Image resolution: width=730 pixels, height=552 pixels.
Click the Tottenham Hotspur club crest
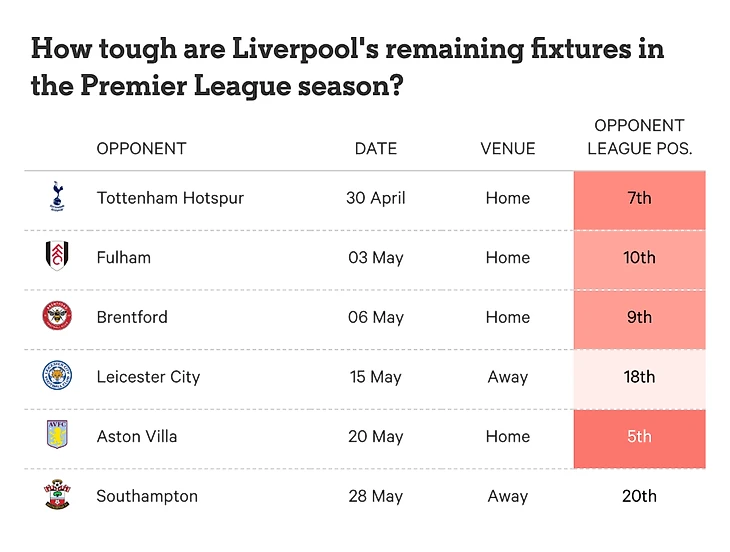[x=57, y=196]
